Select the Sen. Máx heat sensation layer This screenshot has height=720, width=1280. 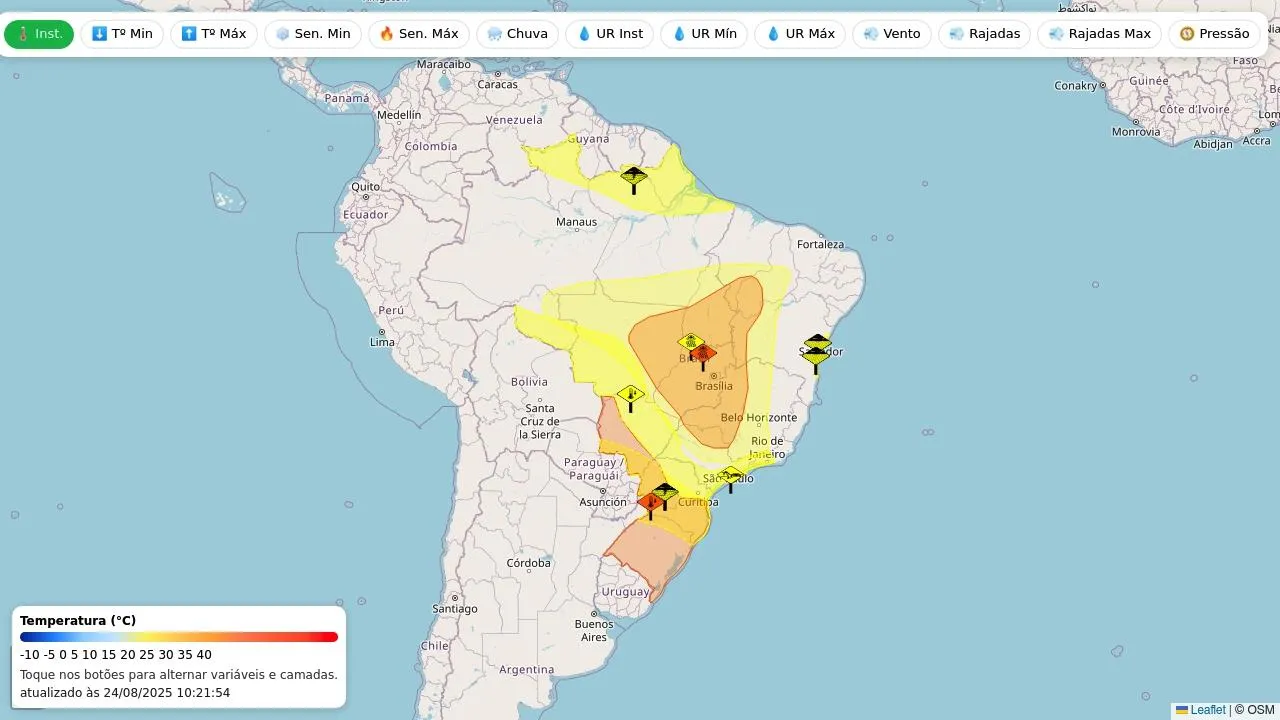[x=418, y=34]
